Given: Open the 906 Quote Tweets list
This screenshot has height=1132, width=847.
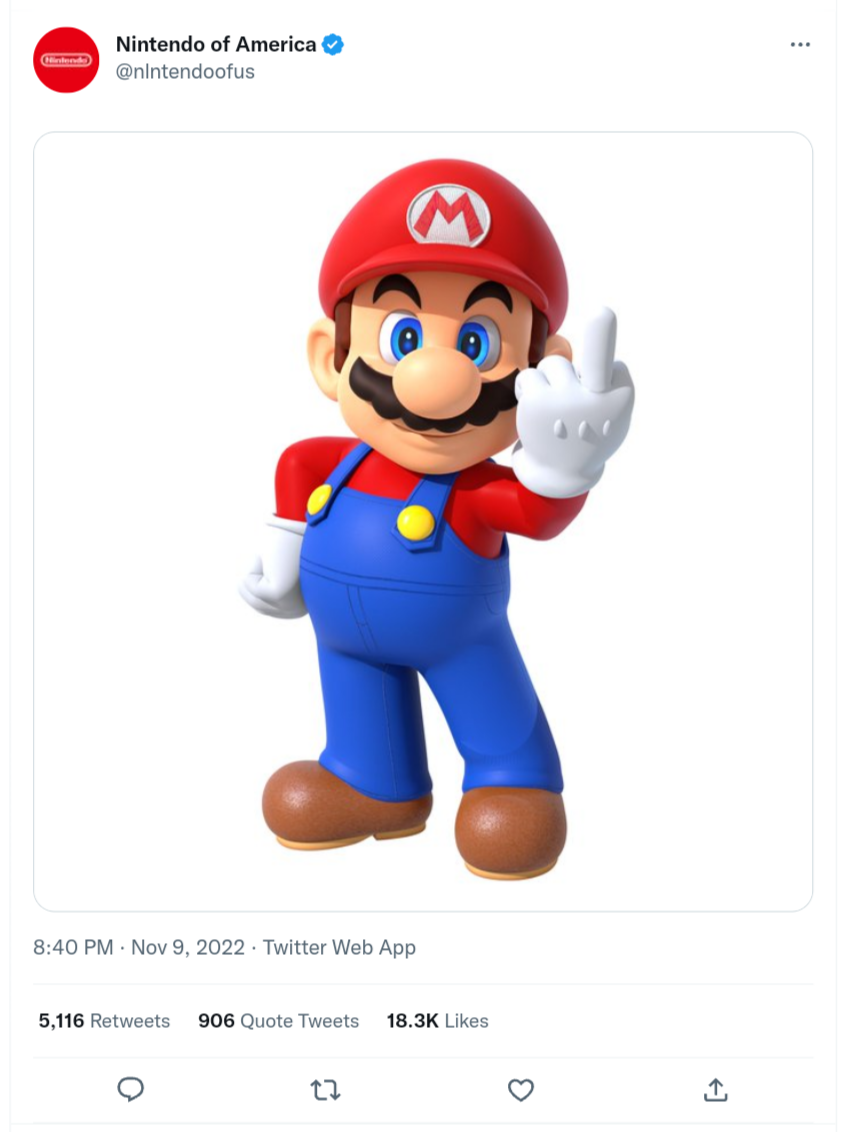Looking at the screenshot, I should pos(278,1021).
